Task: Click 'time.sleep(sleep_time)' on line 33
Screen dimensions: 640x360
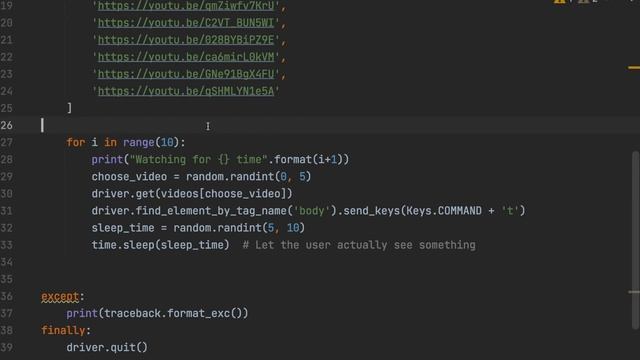Action: tap(161, 245)
